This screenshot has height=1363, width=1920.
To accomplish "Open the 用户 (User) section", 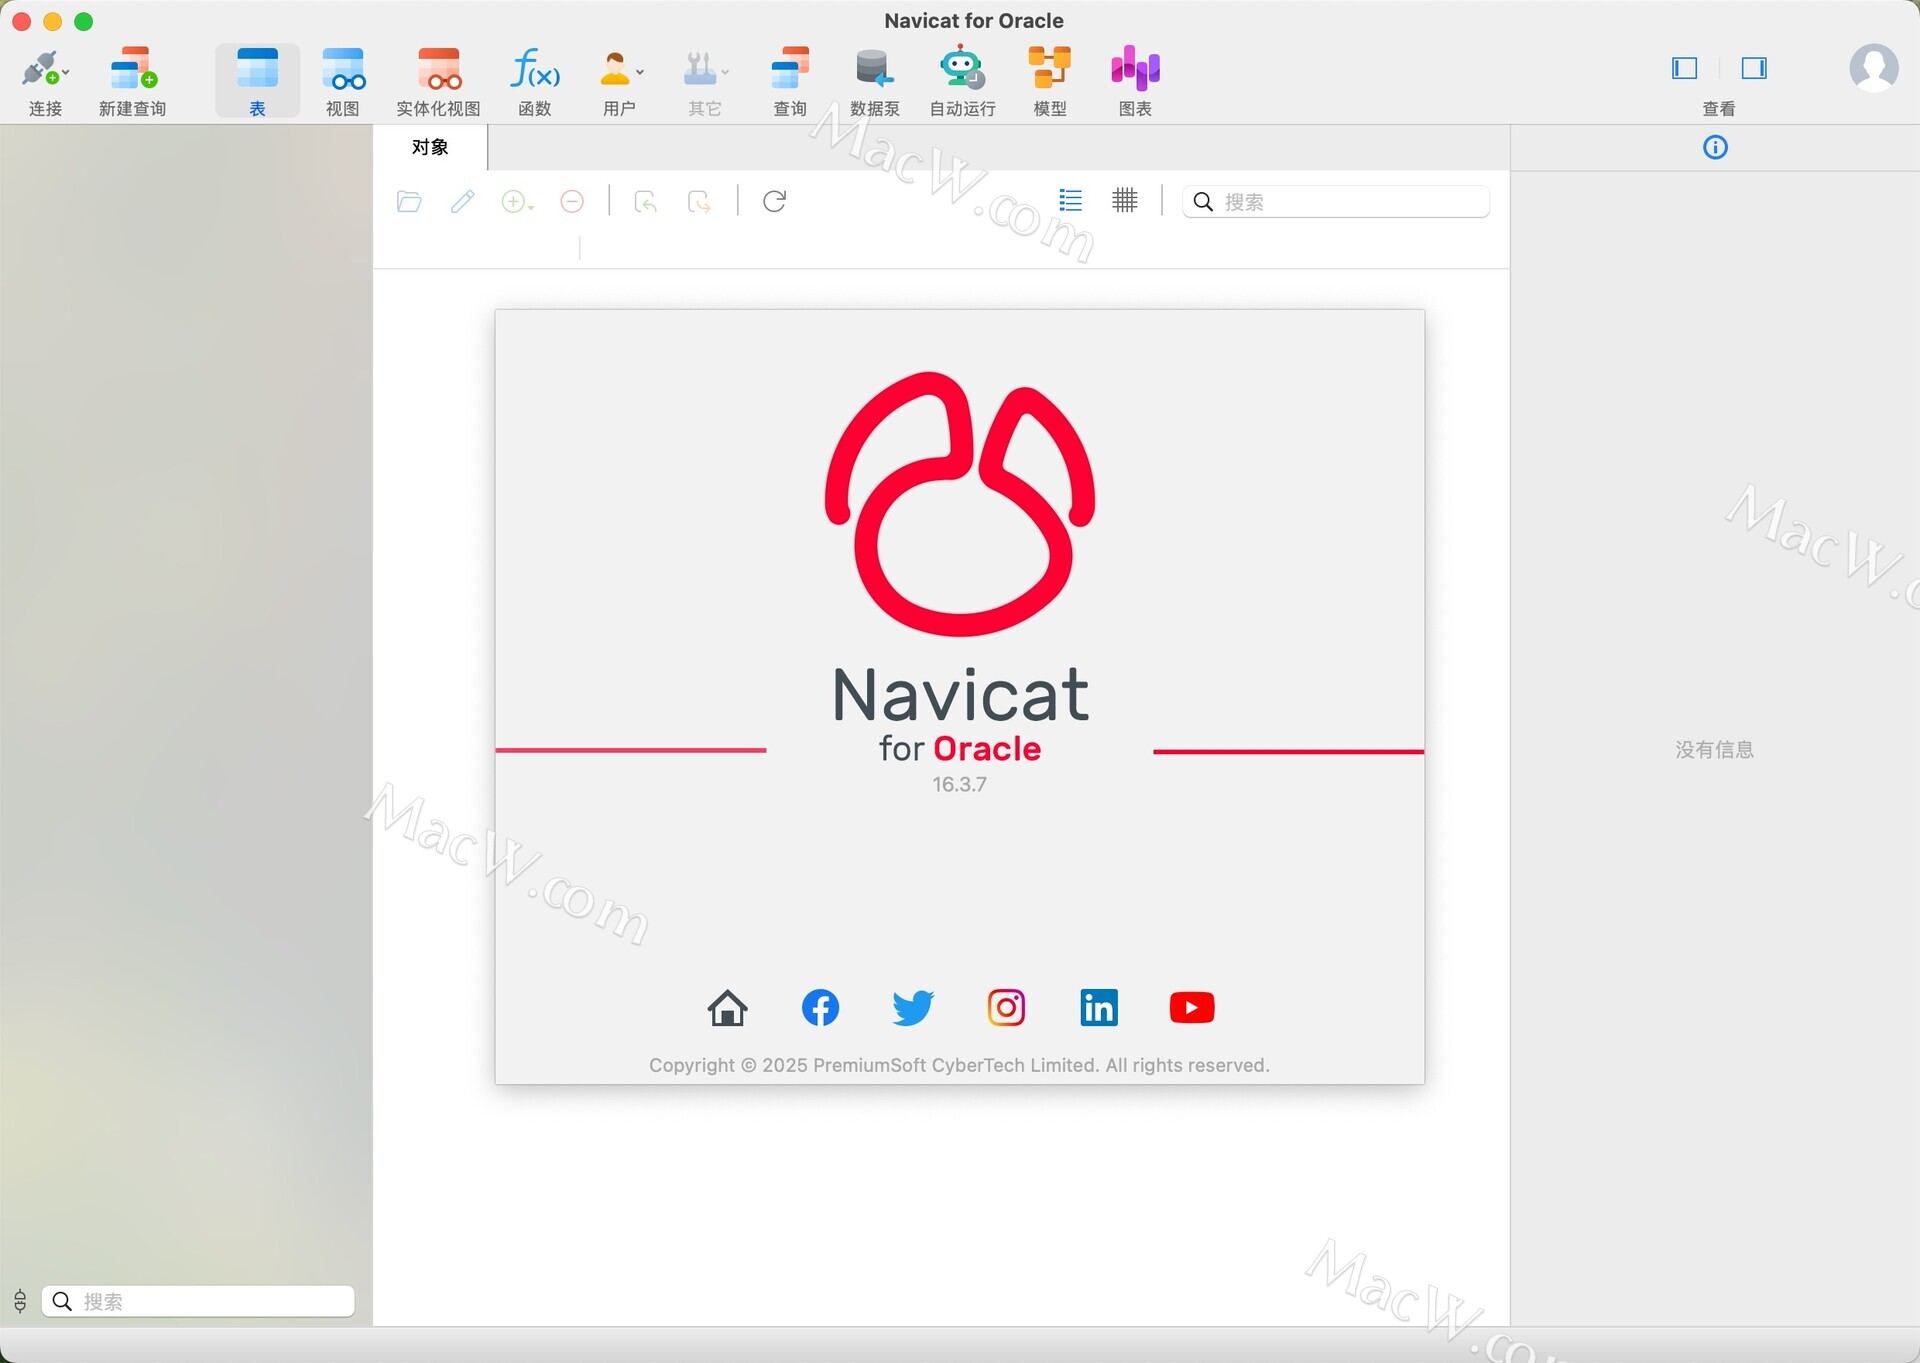I will coord(617,81).
